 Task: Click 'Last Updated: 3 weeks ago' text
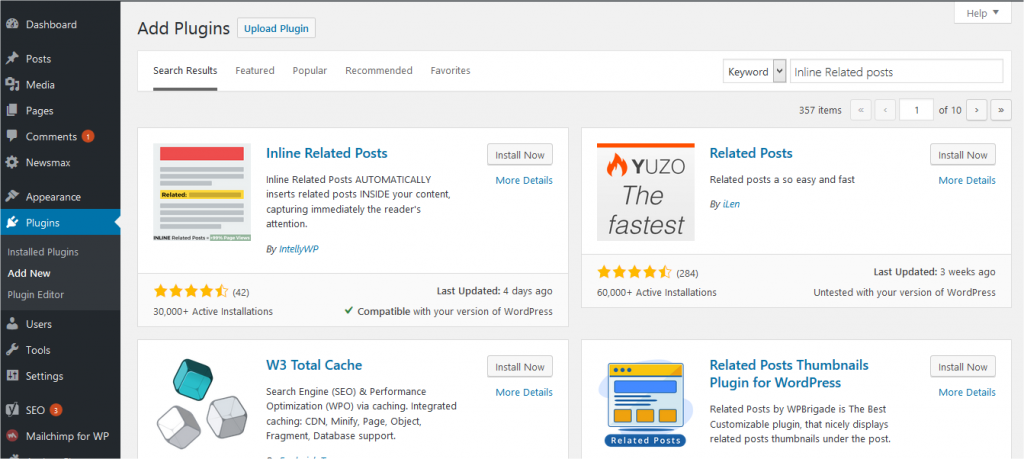click(935, 272)
